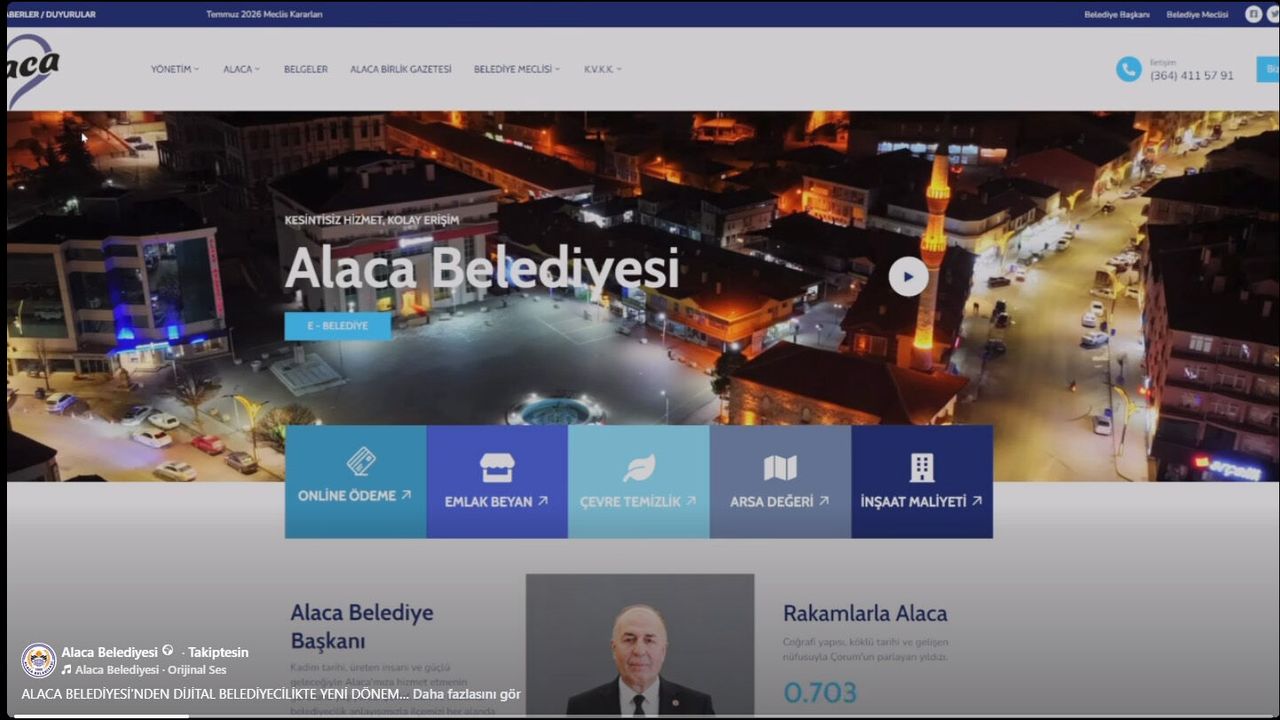Open the Emlak Beyan tile
This screenshot has width=1280, height=720.
coord(497,482)
